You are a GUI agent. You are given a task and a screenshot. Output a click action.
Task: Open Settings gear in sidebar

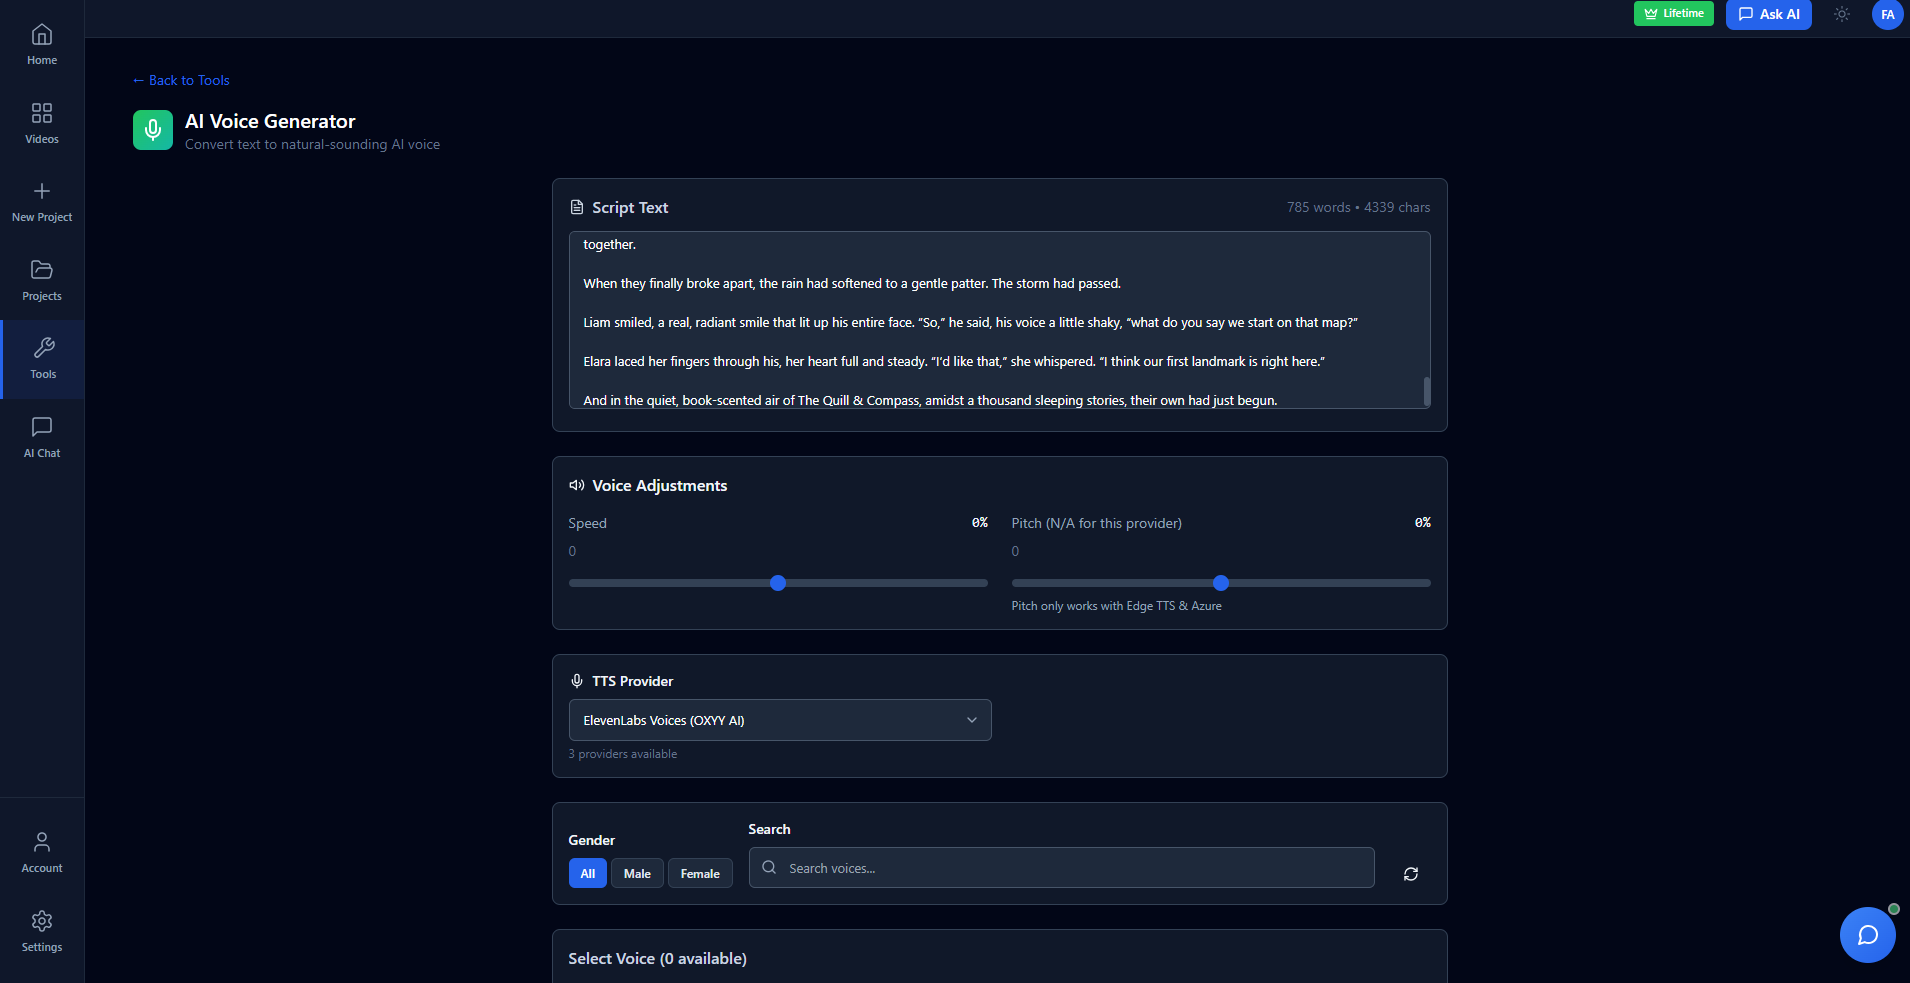point(42,931)
